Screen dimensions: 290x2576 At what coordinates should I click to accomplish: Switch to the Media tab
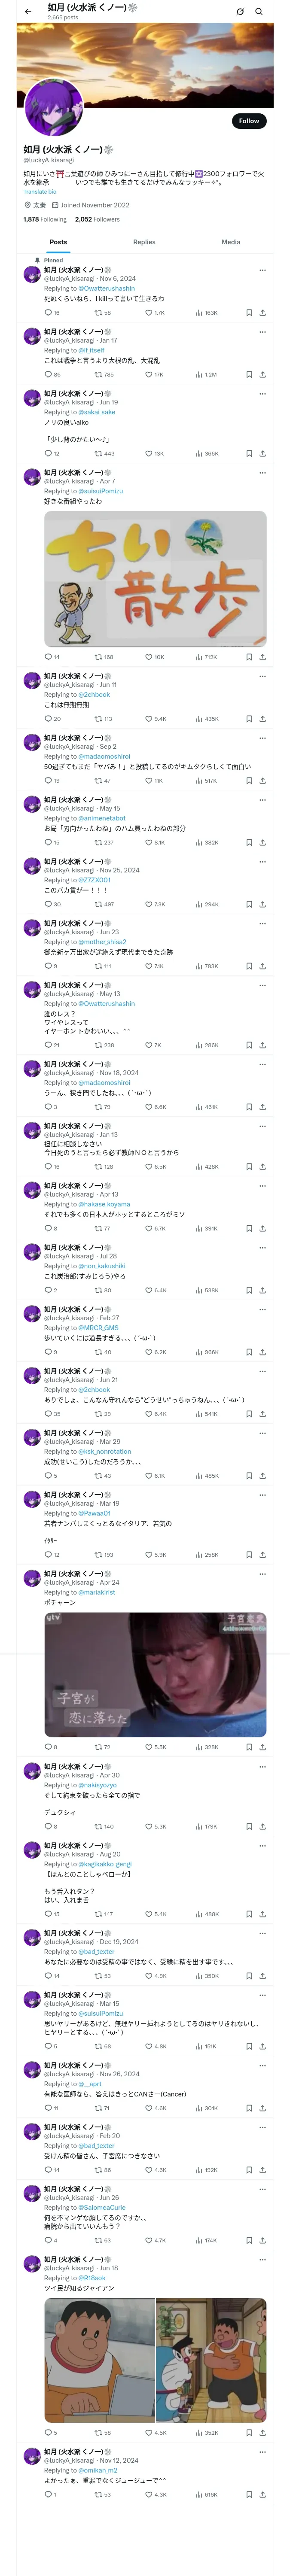coord(231,242)
